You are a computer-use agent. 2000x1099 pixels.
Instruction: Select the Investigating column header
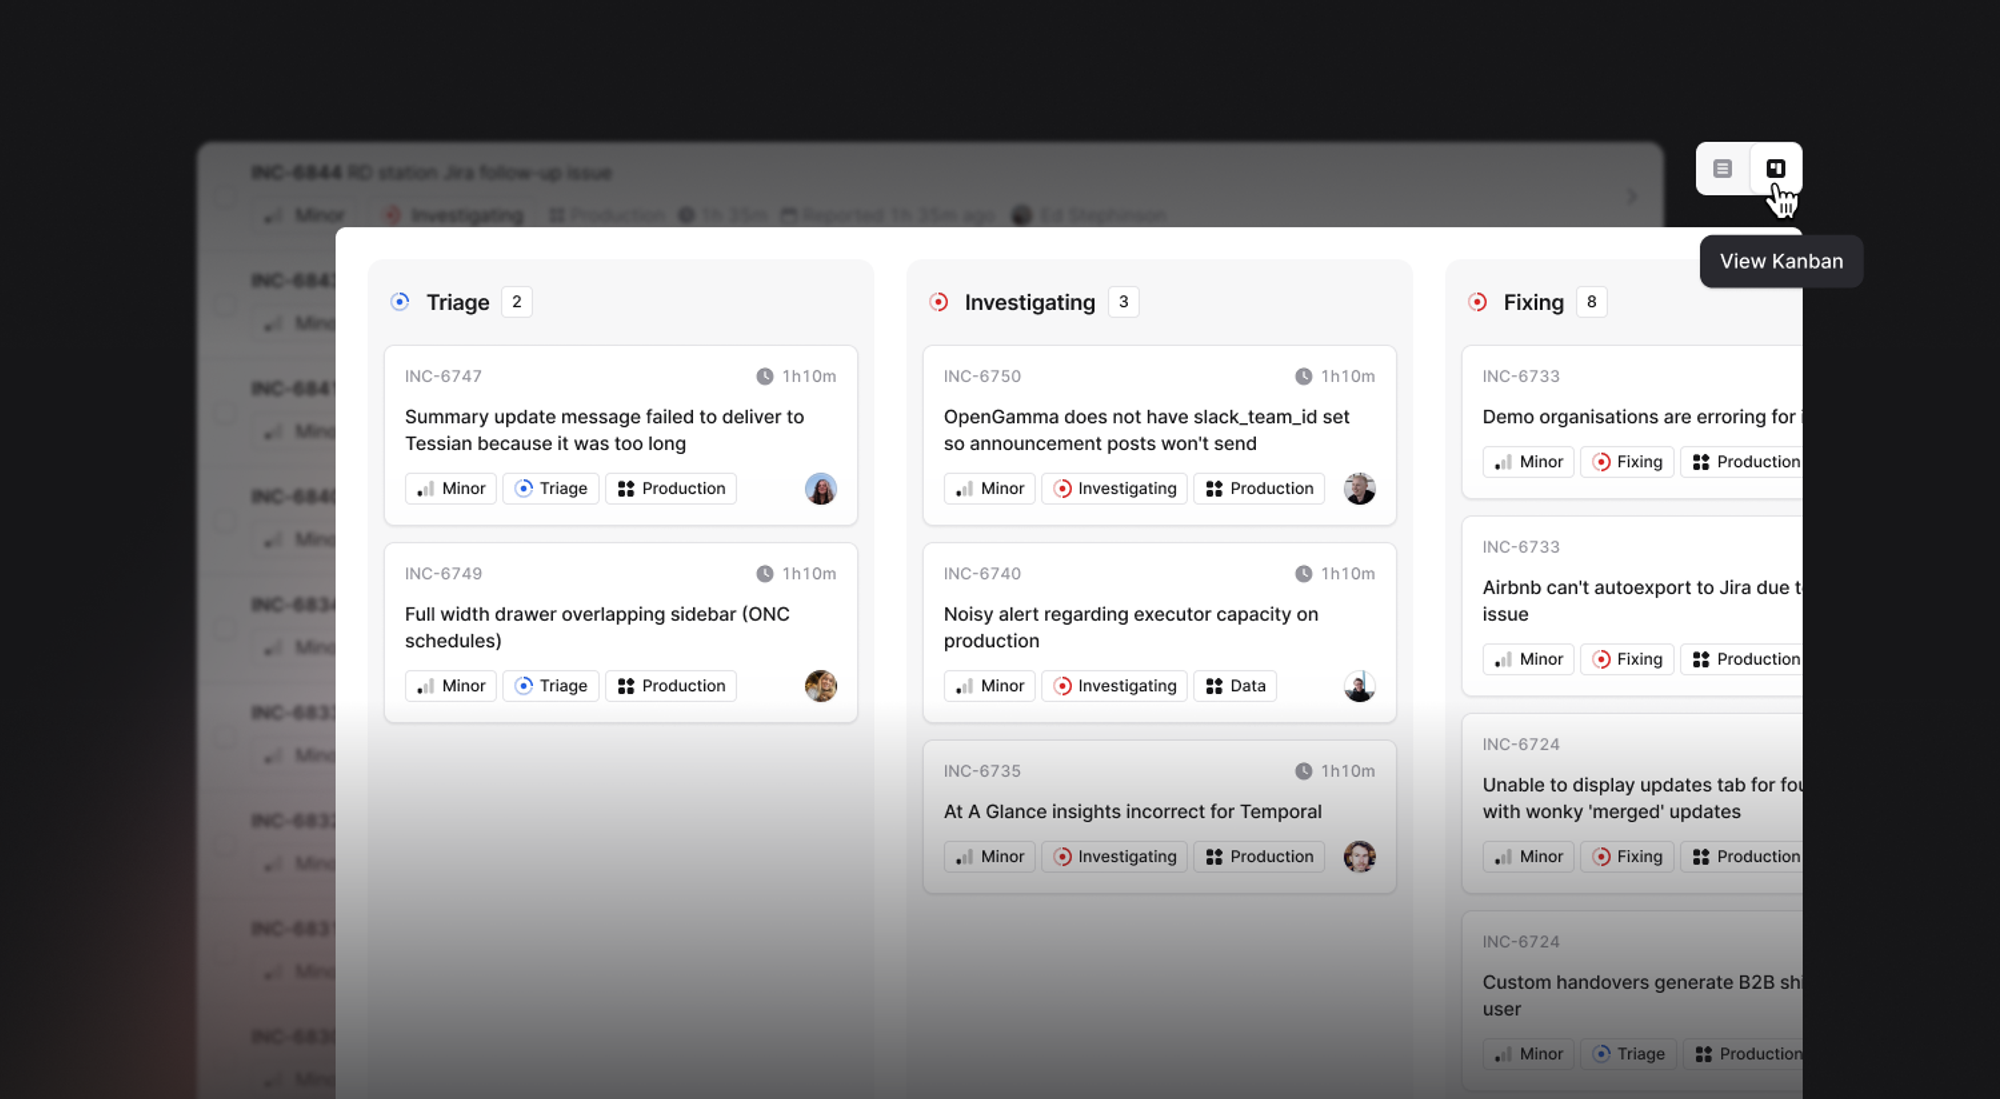tap(1029, 302)
